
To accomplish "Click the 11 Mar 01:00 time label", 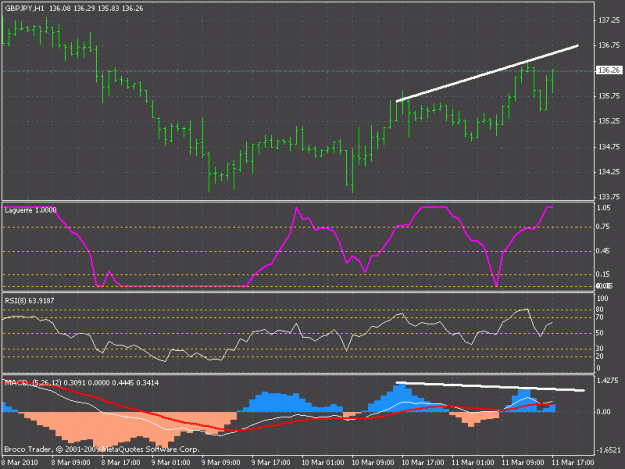I will click(473, 462).
